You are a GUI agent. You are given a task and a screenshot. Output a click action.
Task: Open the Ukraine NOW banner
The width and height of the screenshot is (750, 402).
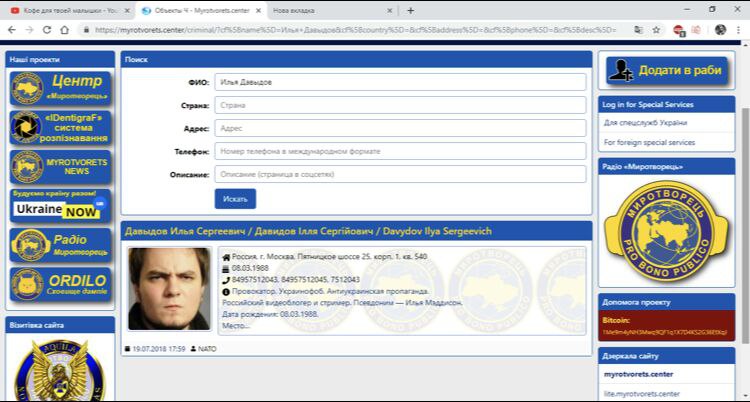[x=60, y=206]
